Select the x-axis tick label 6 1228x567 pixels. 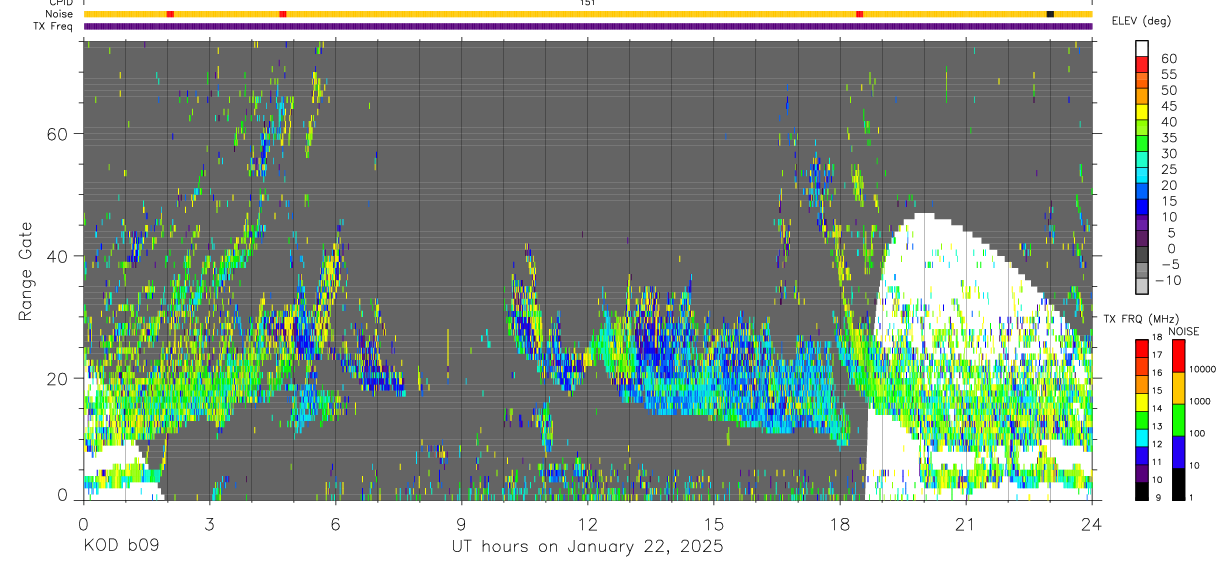coord(336,523)
